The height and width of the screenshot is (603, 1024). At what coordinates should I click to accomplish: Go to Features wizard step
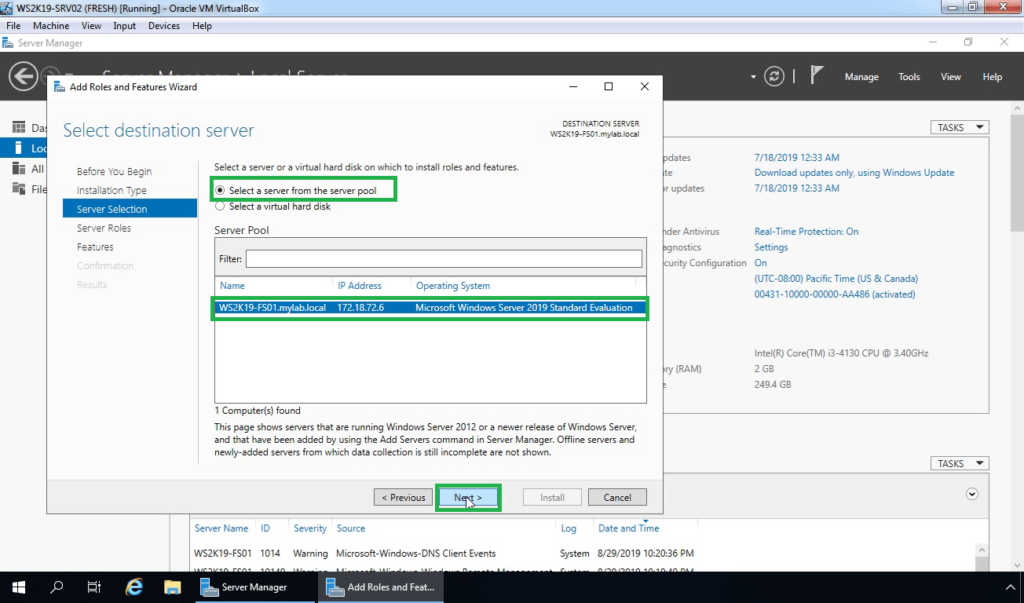point(95,247)
